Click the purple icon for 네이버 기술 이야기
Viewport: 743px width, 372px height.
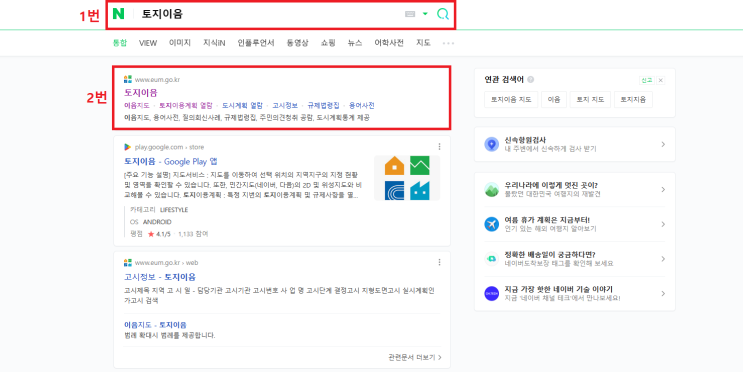pos(491,293)
